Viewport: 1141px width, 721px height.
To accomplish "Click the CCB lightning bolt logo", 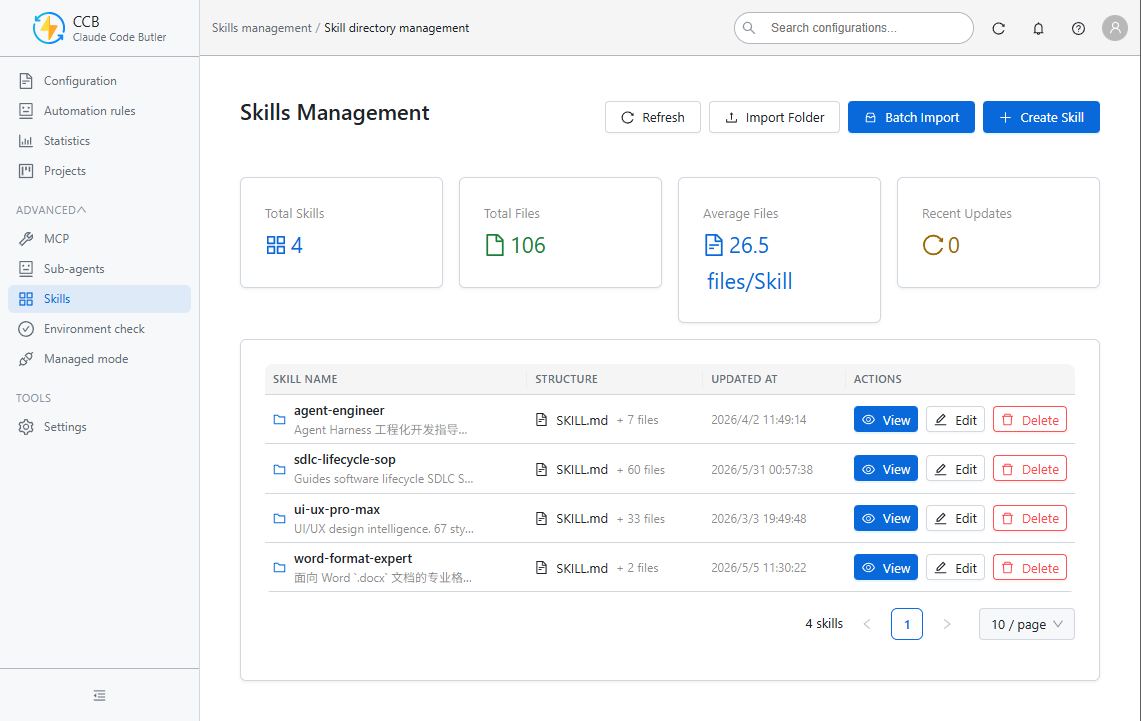I will pyautogui.click(x=49, y=28).
